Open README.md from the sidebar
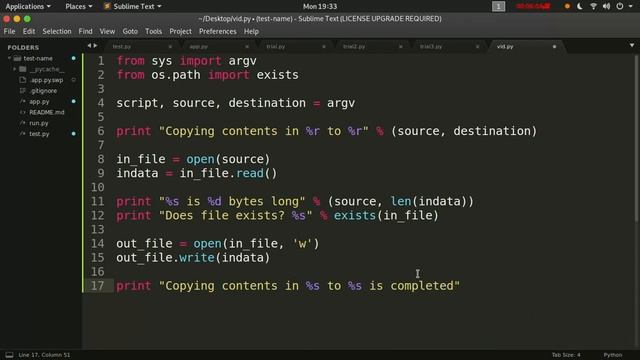The width and height of the screenshot is (640, 360). pos(47,112)
